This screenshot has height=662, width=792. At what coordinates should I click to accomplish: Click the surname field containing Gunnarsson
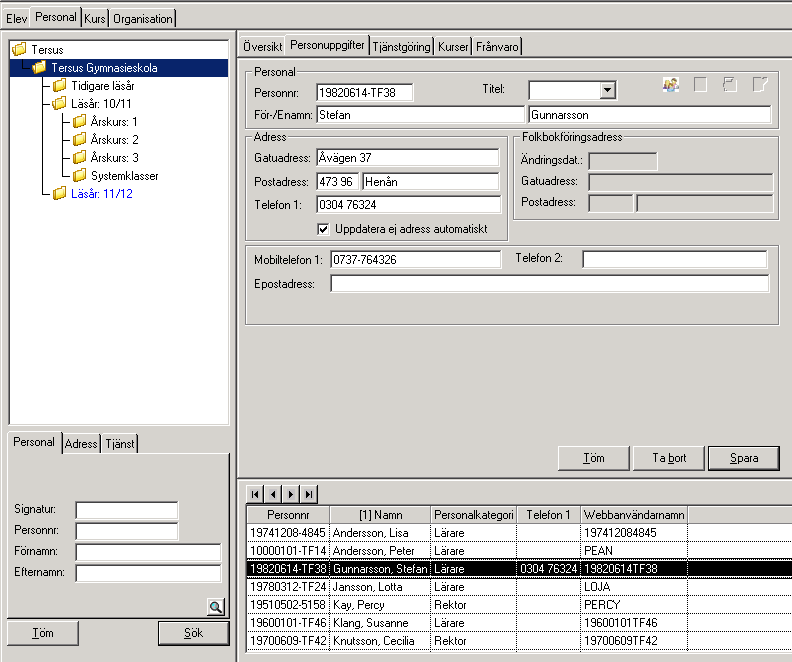(650, 115)
